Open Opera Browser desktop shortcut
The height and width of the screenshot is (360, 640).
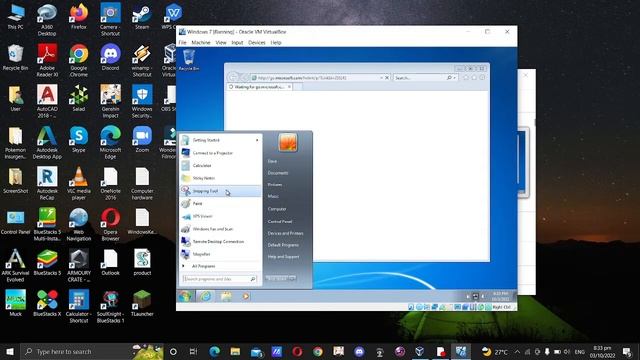tap(110, 224)
